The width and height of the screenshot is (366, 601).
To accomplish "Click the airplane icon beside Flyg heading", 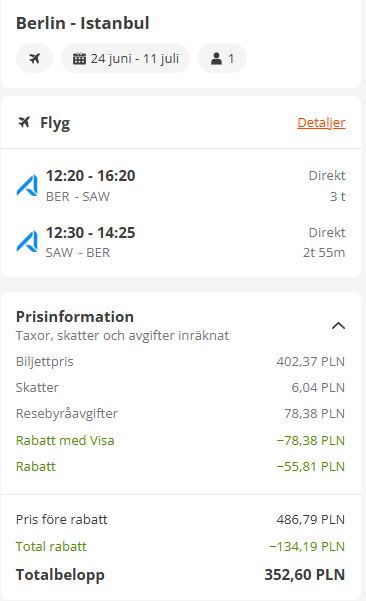I will click(24, 123).
